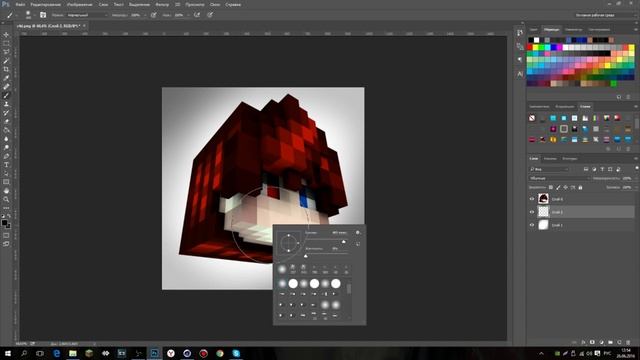
Task: Select the Rectangular Marquee tool
Action: pyautogui.click(x=6, y=43)
